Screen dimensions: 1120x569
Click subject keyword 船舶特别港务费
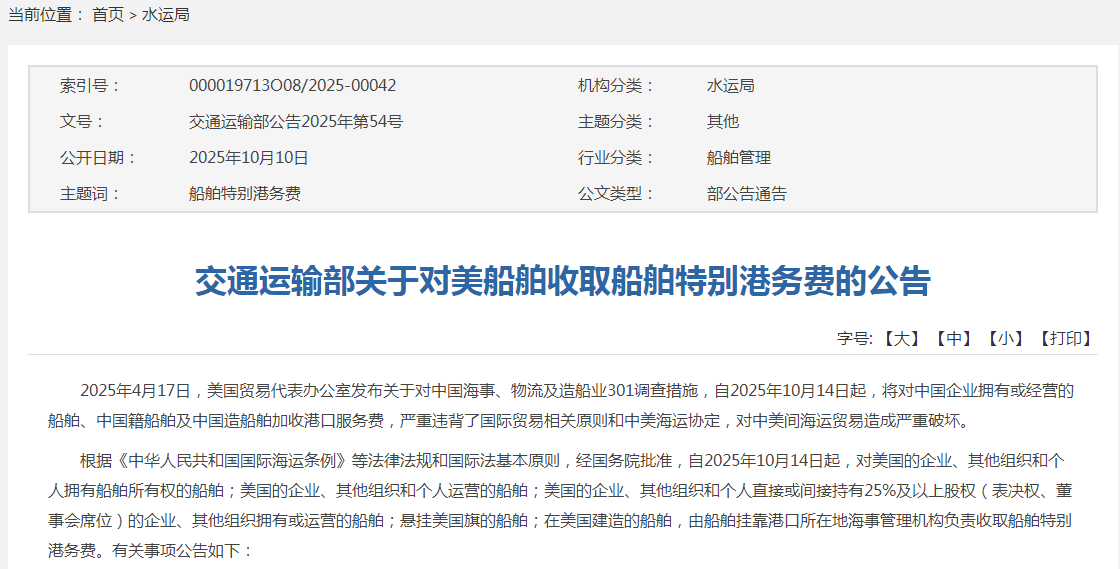click(244, 194)
